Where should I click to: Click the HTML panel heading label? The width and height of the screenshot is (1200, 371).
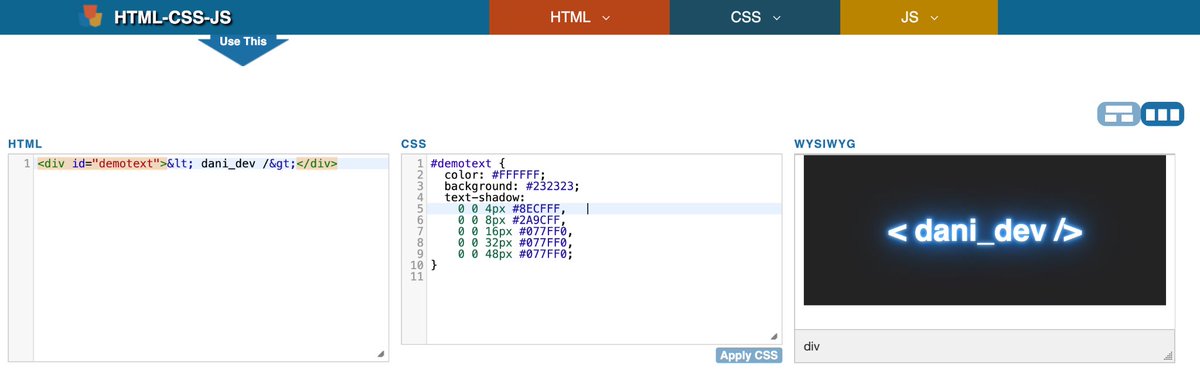click(24, 145)
